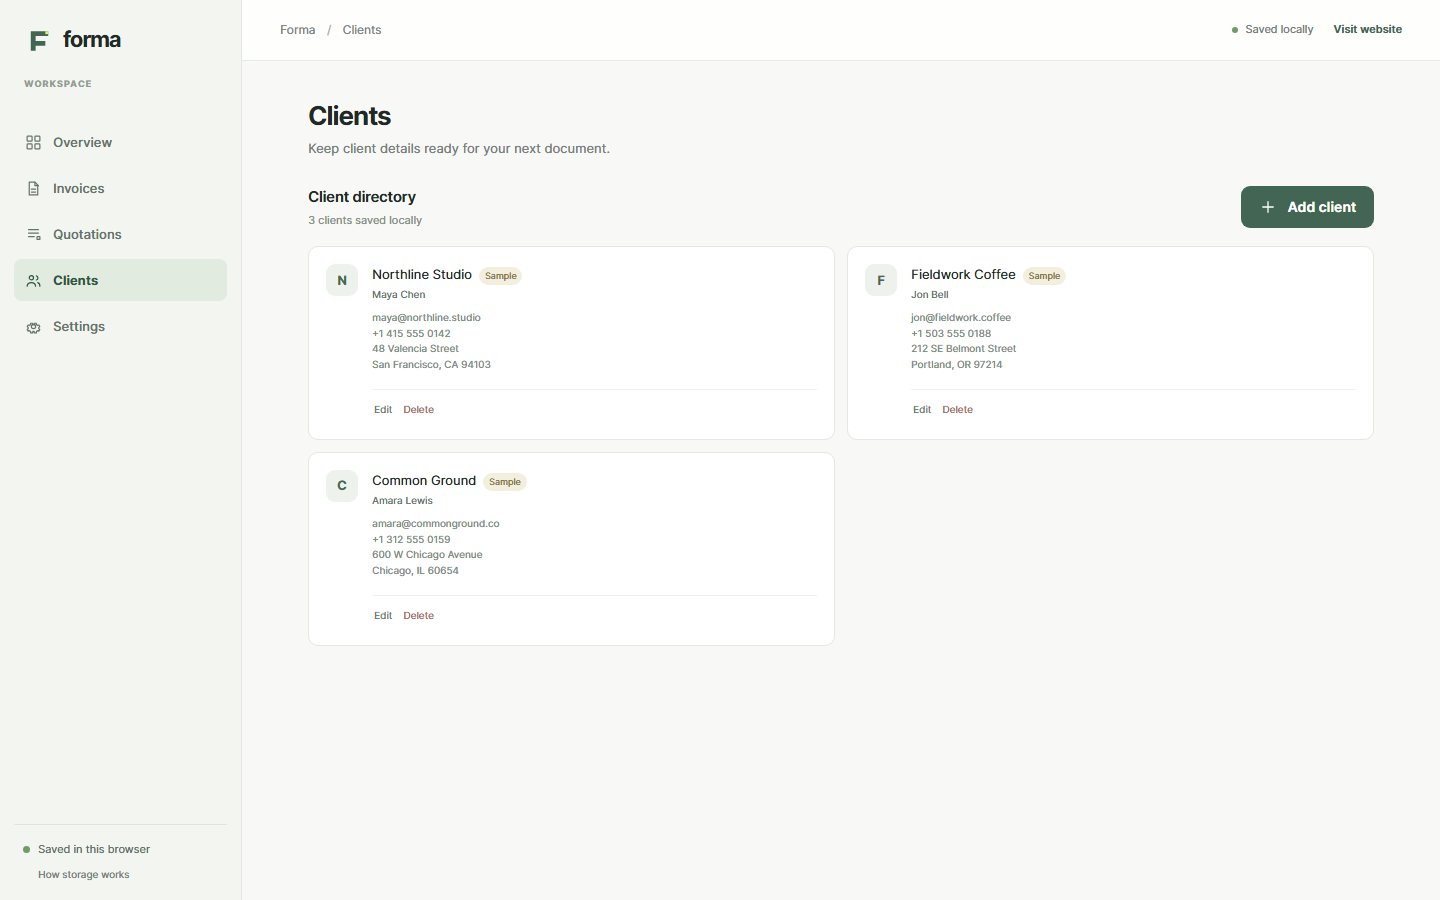This screenshot has height=900, width=1440.
Task: Edit the Common Ground client
Action: (383, 616)
